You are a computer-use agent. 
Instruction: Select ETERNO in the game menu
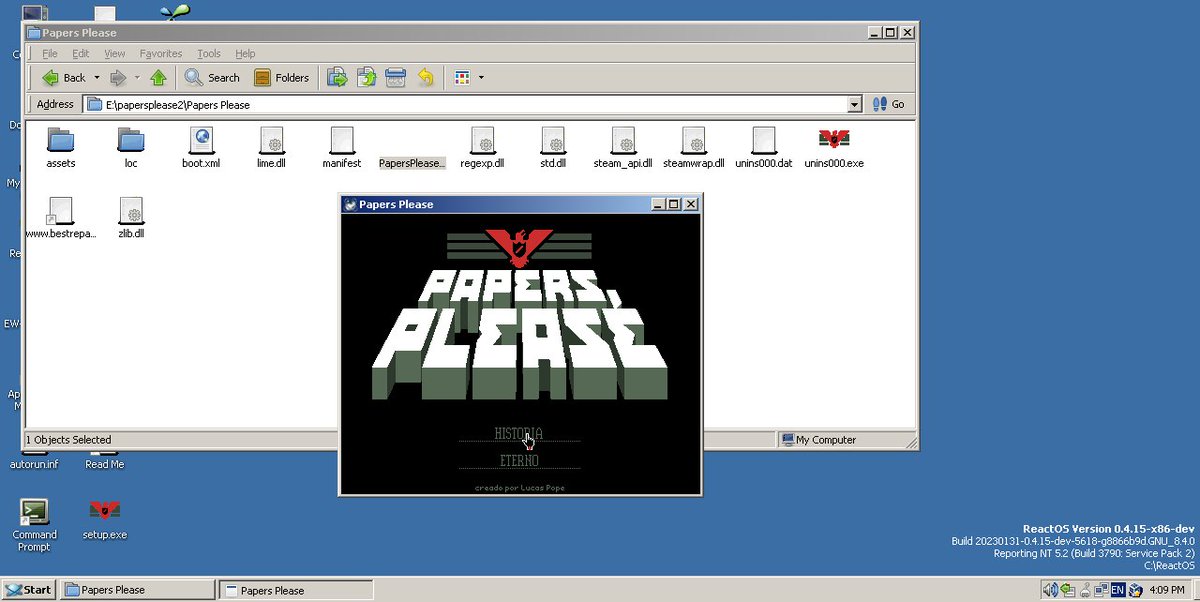click(x=519, y=459)
